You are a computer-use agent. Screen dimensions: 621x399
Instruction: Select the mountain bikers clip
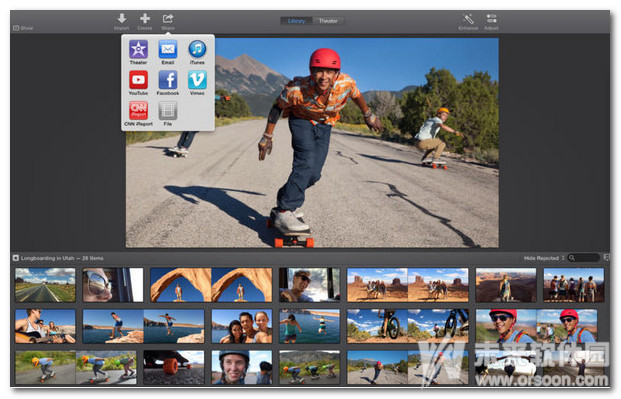[x=408, y=326]
